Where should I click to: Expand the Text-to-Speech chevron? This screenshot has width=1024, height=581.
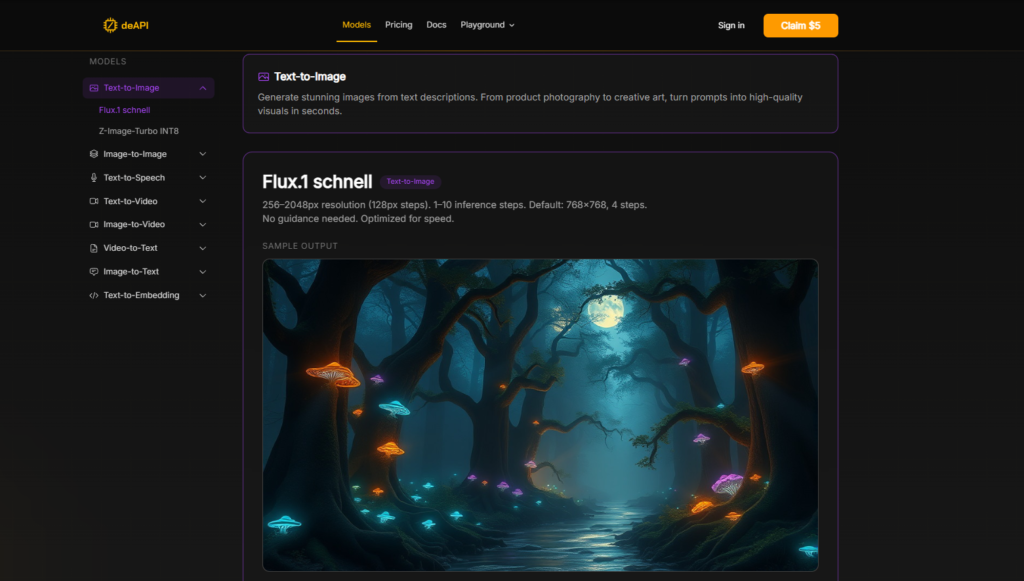(203, 178)
